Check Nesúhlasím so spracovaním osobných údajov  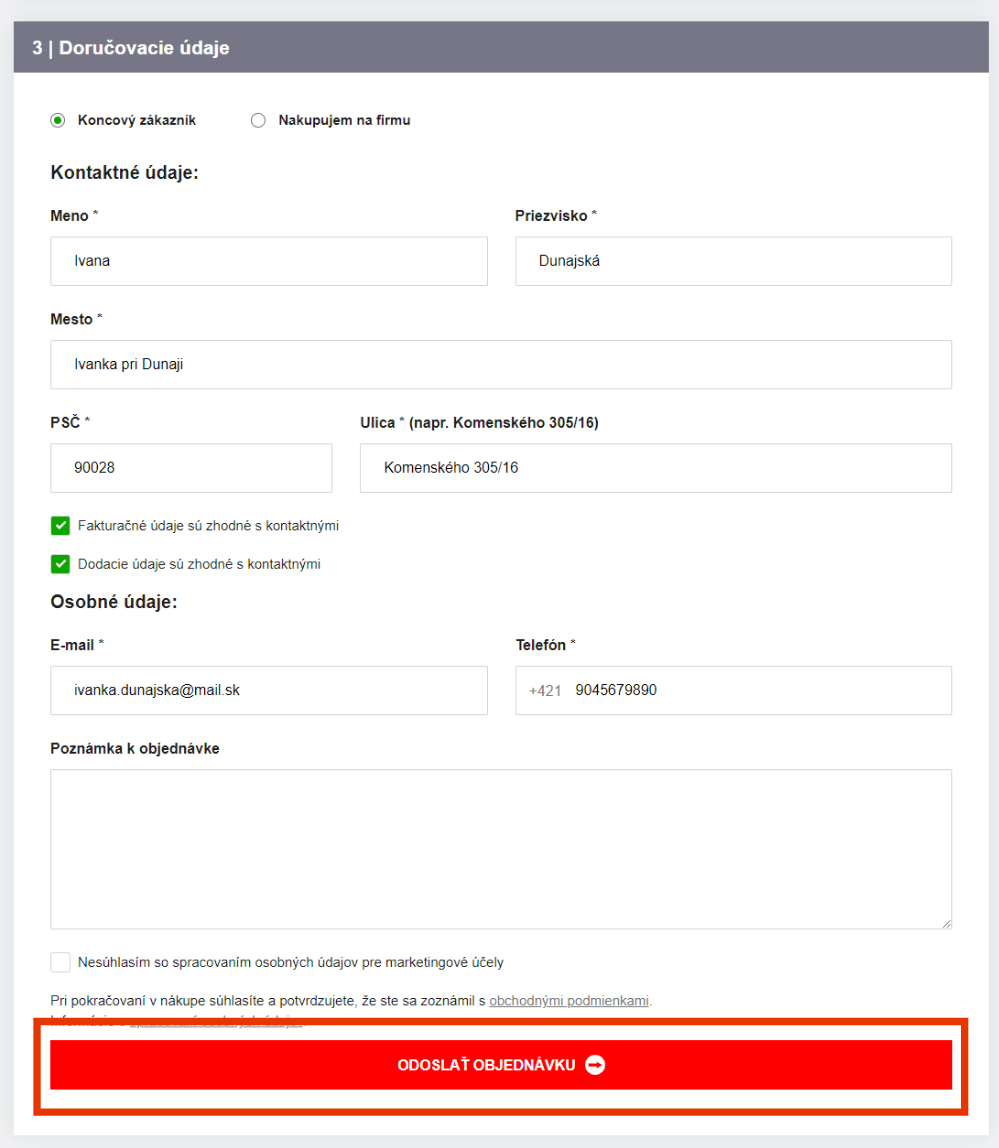pyautogui.click(x=61, y=963)
